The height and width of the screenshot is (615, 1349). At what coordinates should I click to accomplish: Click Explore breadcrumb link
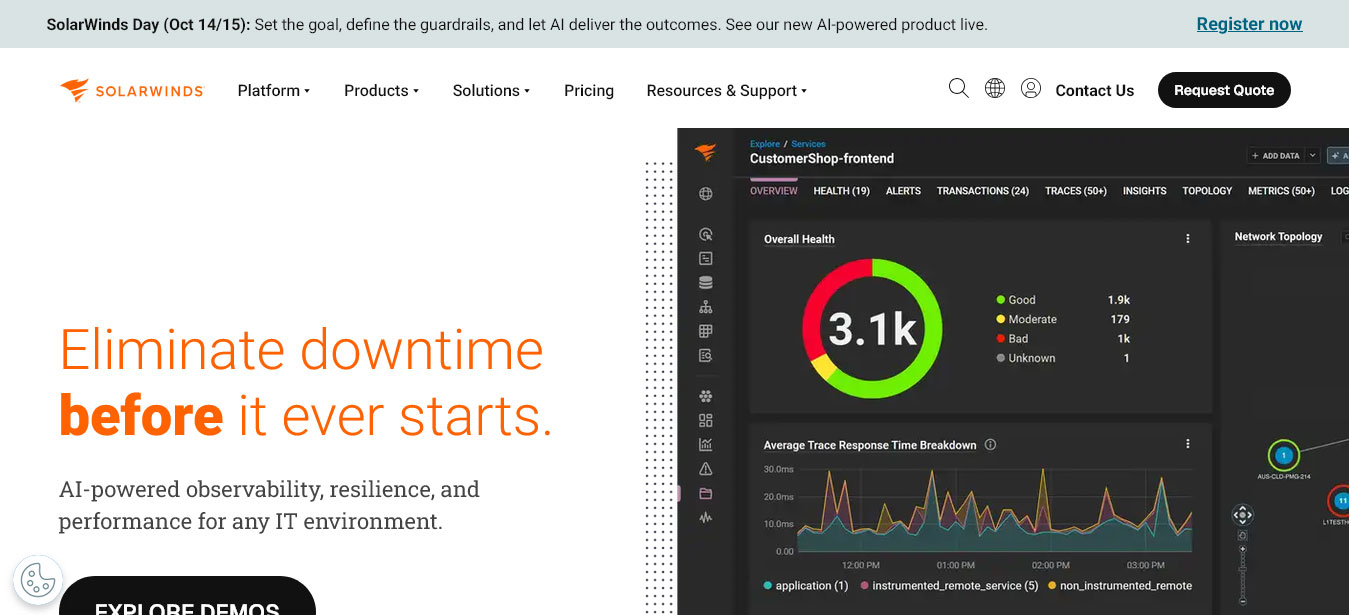coord(765,144)
